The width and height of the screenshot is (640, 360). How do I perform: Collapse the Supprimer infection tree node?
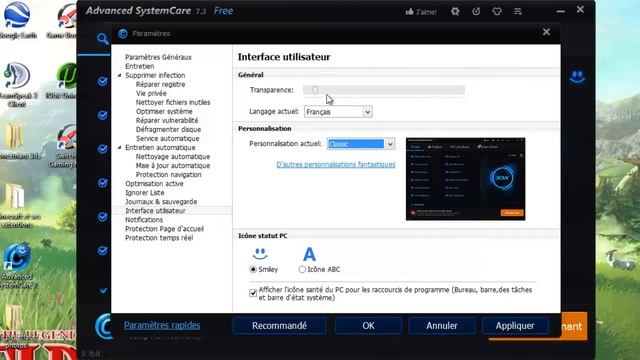pos(120,76)
